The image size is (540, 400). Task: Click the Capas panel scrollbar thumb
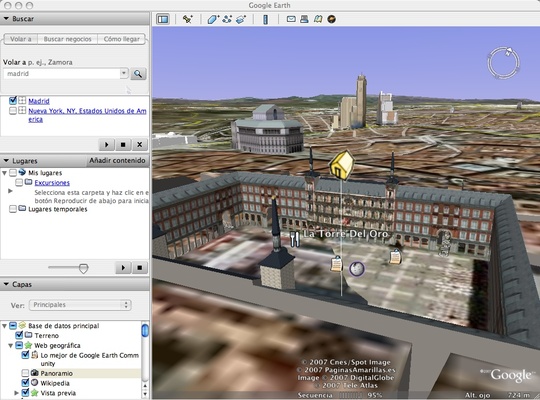pos(145,330)
